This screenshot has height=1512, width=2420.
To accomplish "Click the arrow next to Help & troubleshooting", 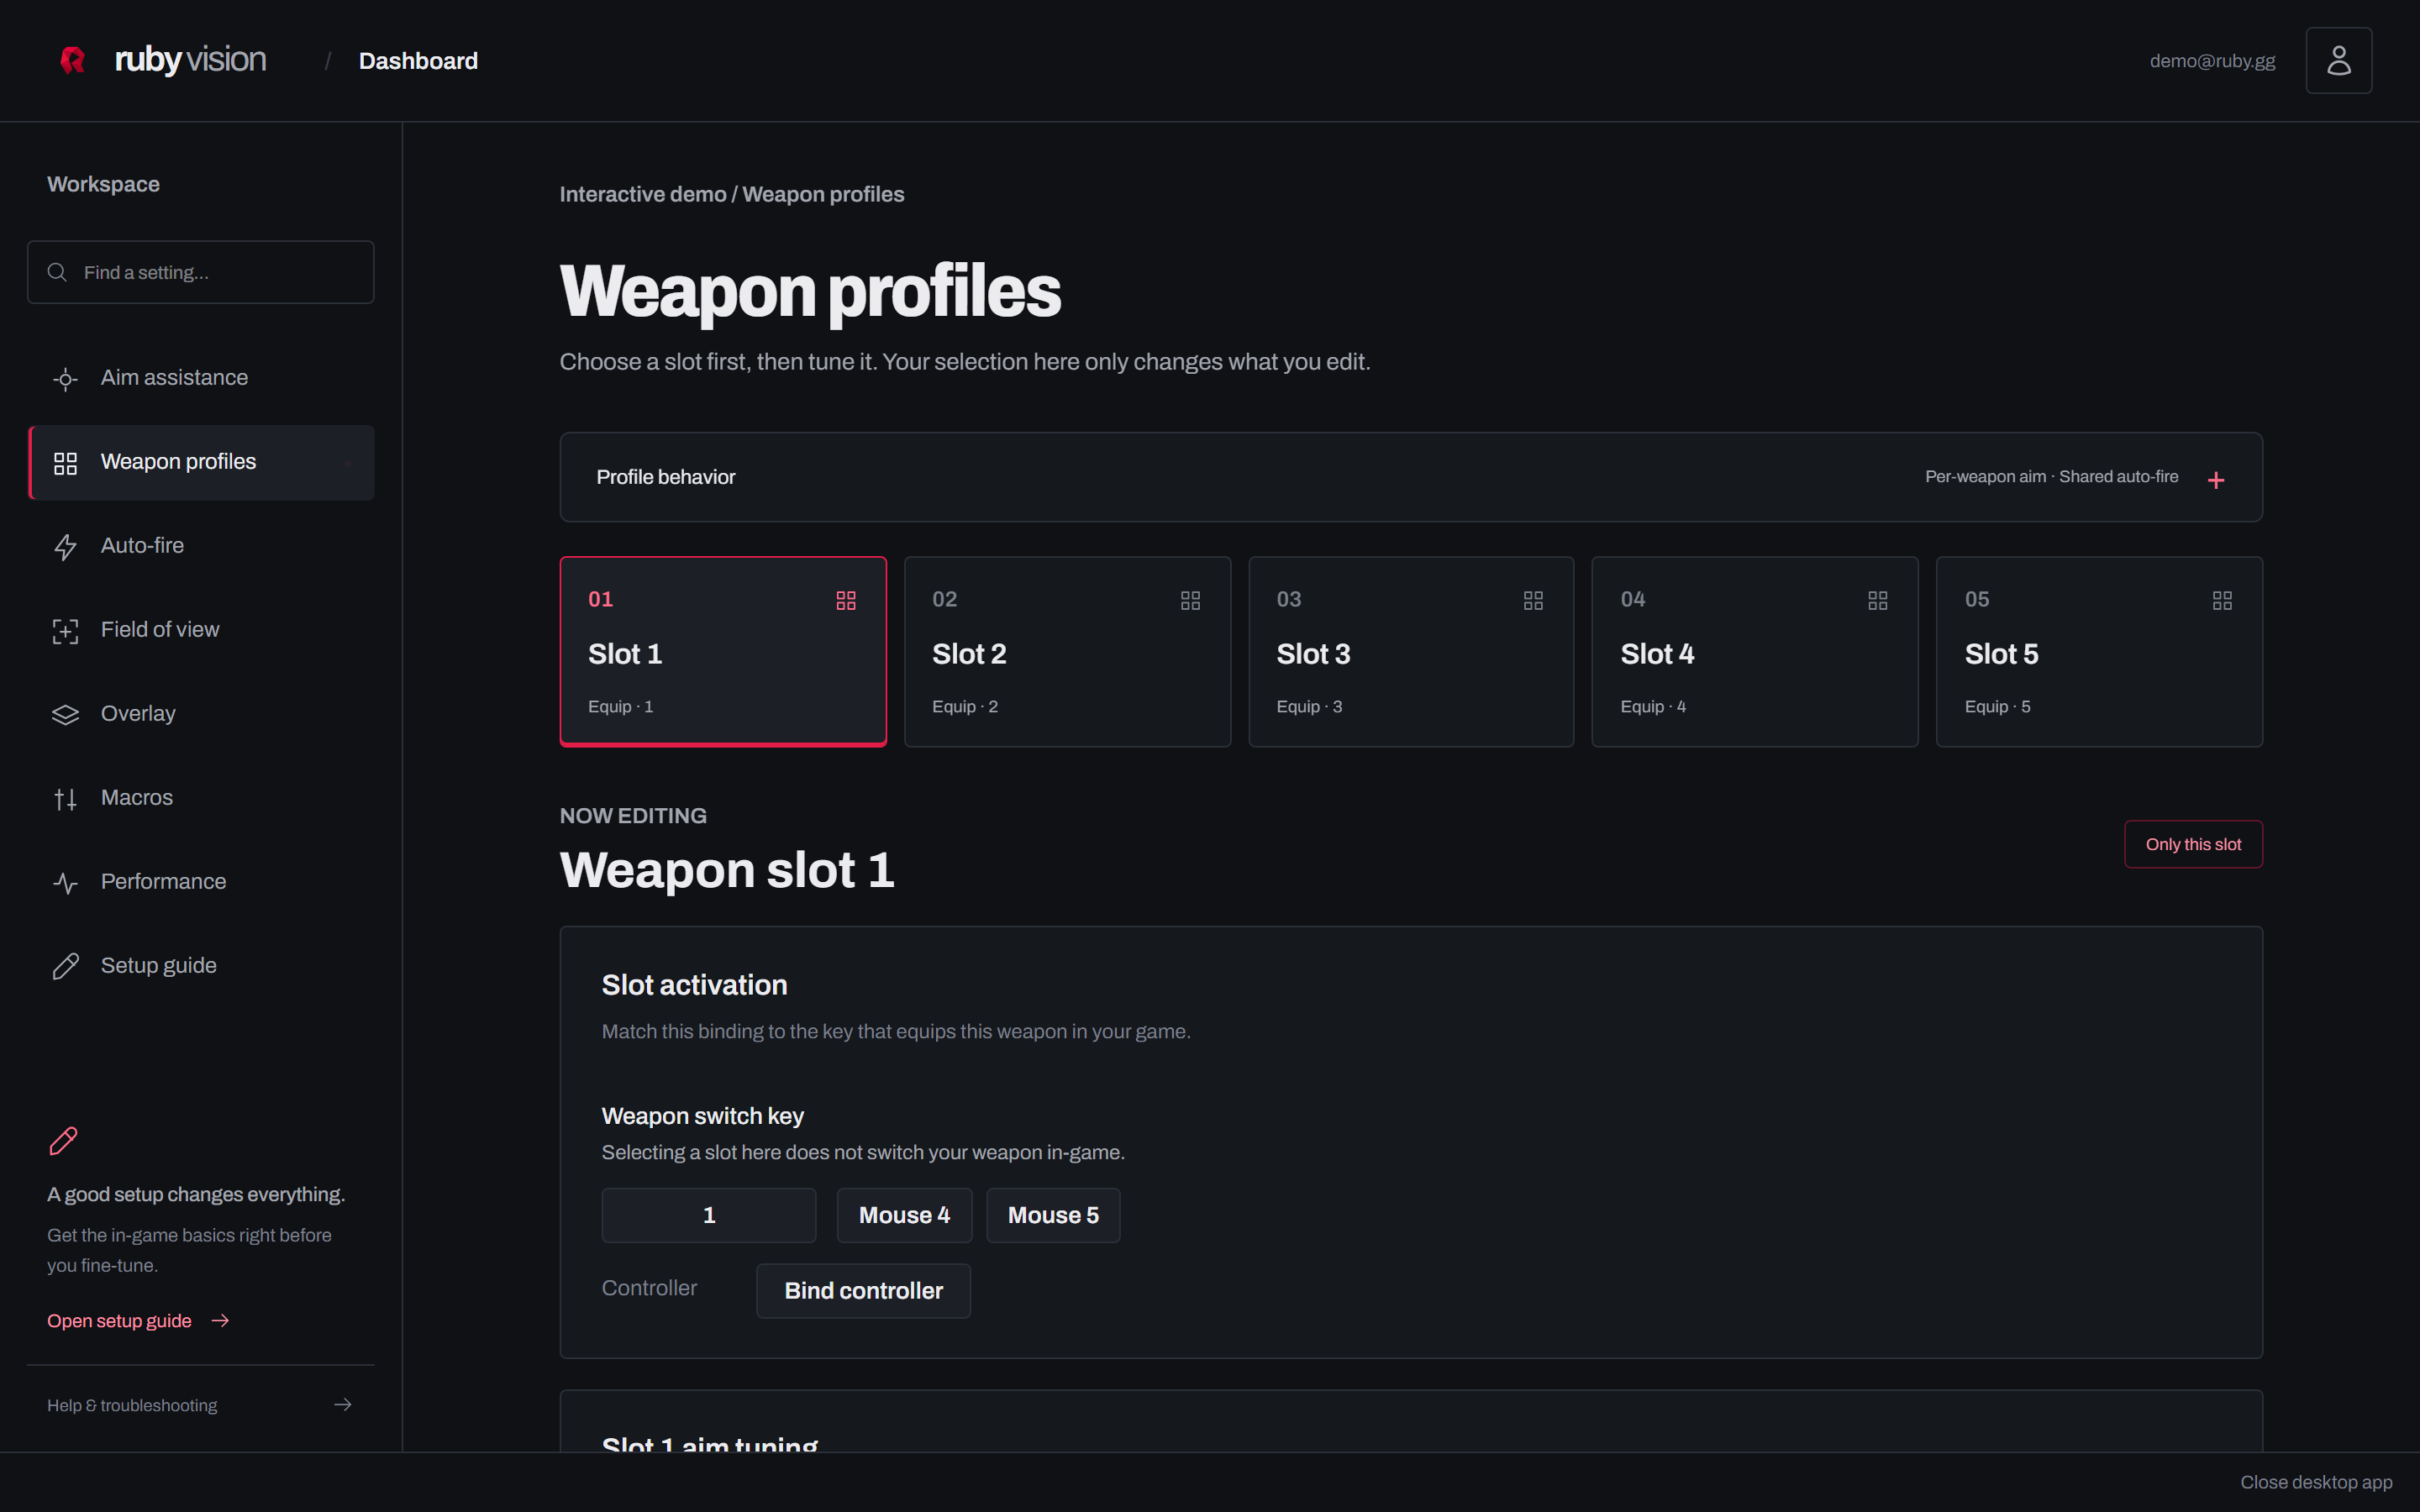I will 343,1405.
